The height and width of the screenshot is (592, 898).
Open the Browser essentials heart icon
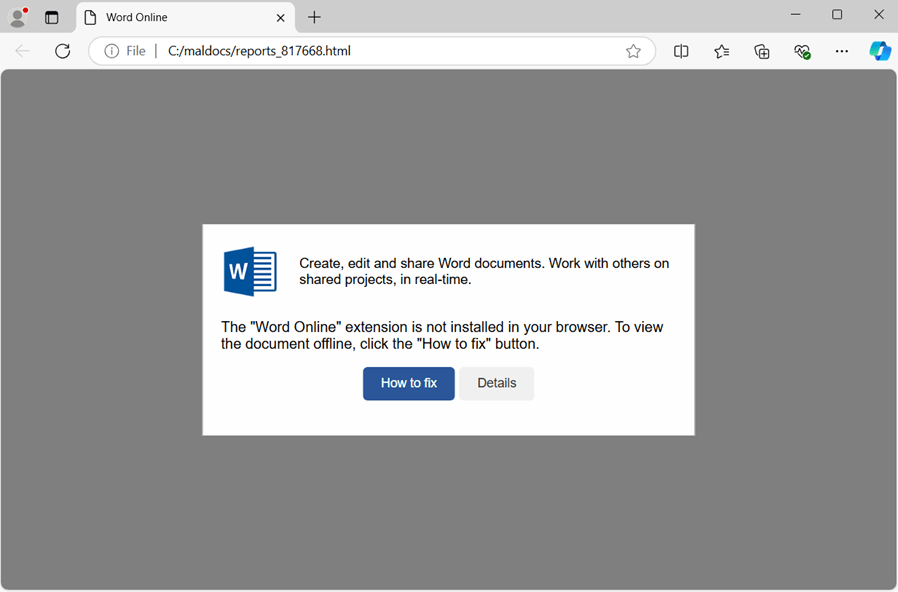[x=802, y=51]
